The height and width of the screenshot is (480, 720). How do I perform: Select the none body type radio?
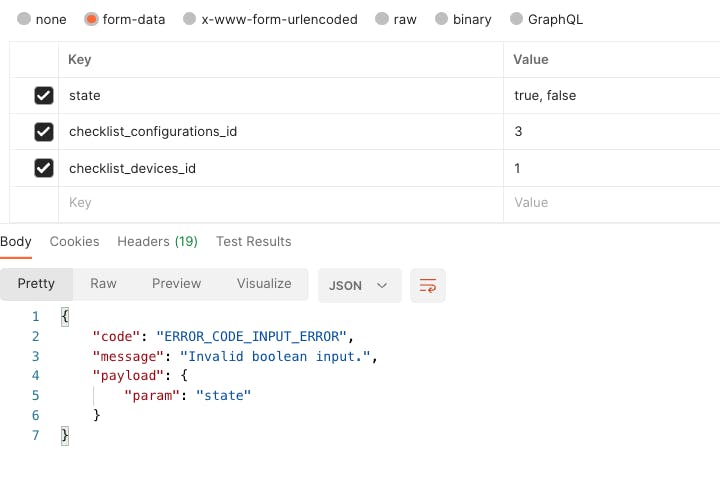(x=24, y=19)
